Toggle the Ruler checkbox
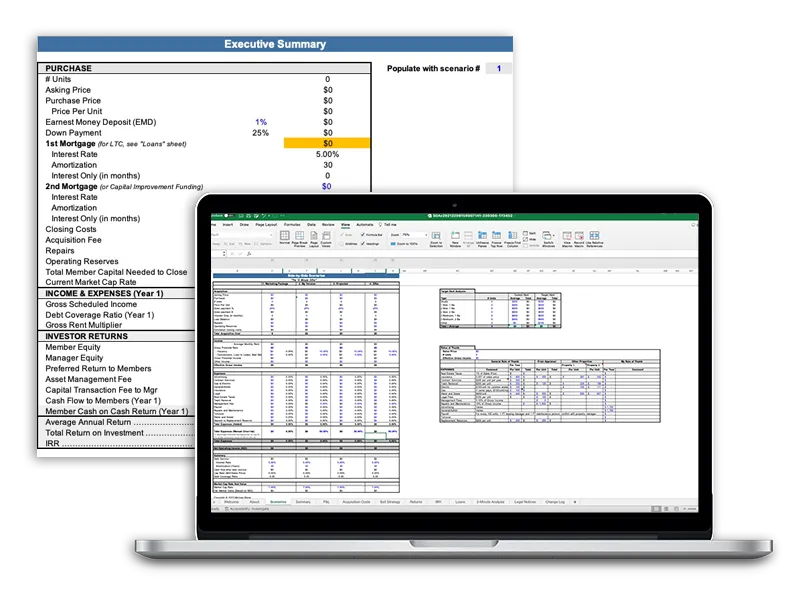This screenshot has width=806, height=600. click(x=342, y=235)
